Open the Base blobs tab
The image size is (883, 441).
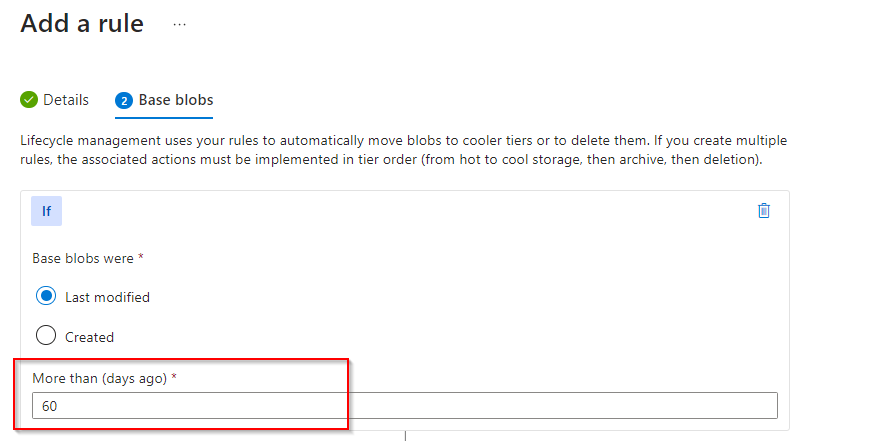pos(175,100)
